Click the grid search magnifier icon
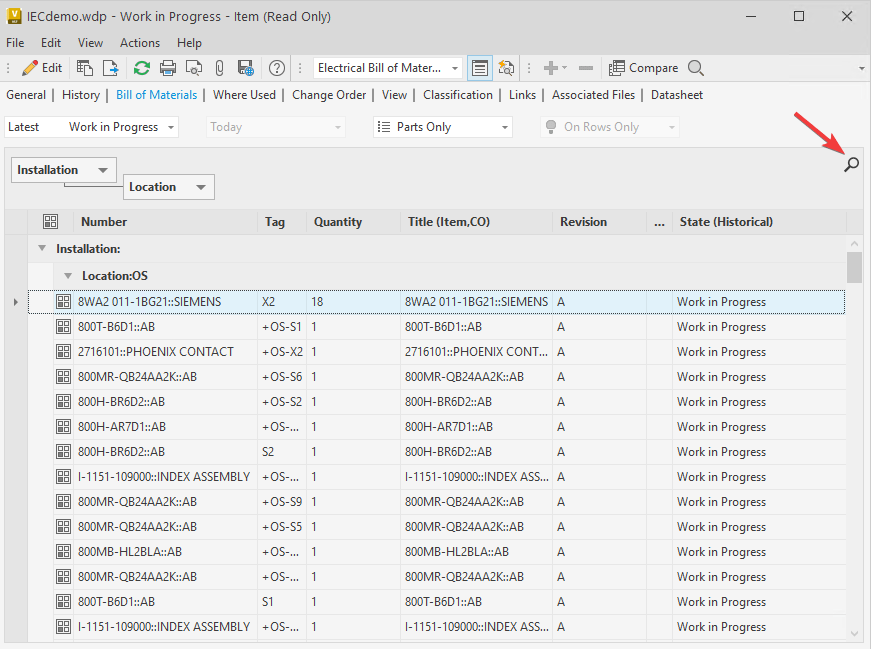This screenshot has width=871, height=649. (x=851, y=164)
